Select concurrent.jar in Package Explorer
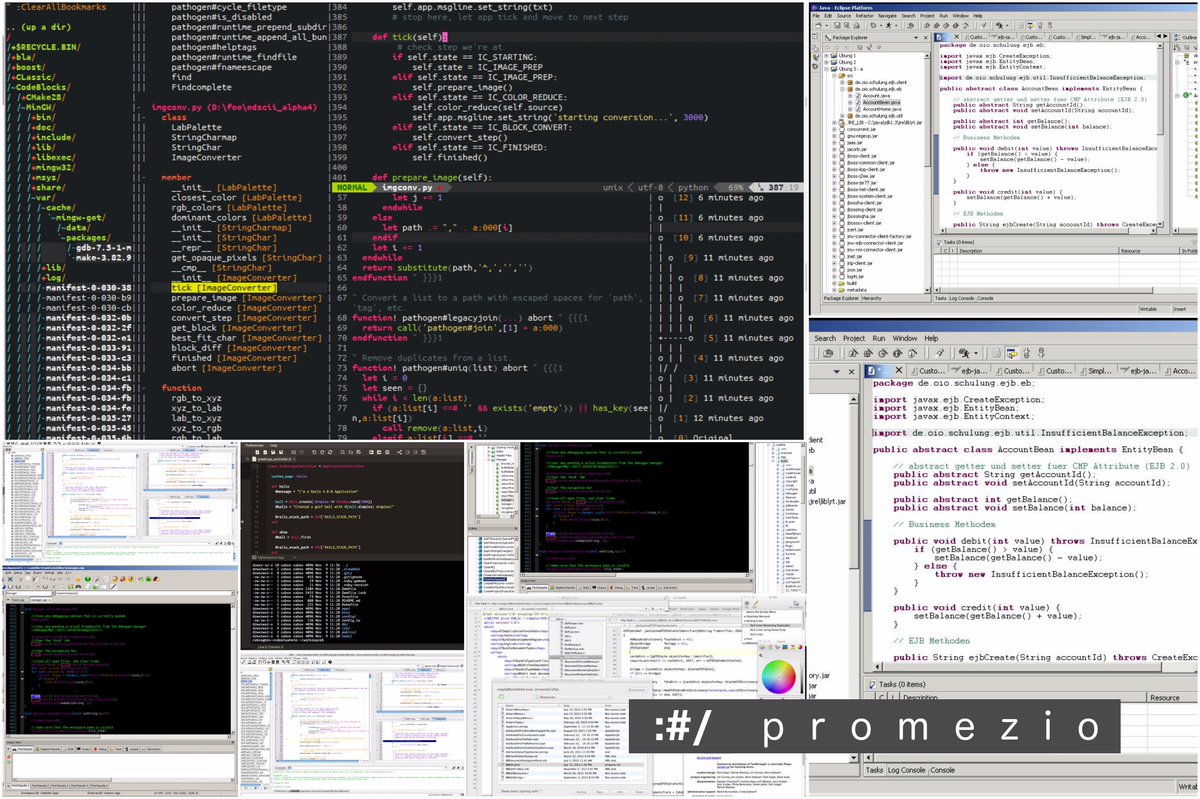 pos(861,129)
